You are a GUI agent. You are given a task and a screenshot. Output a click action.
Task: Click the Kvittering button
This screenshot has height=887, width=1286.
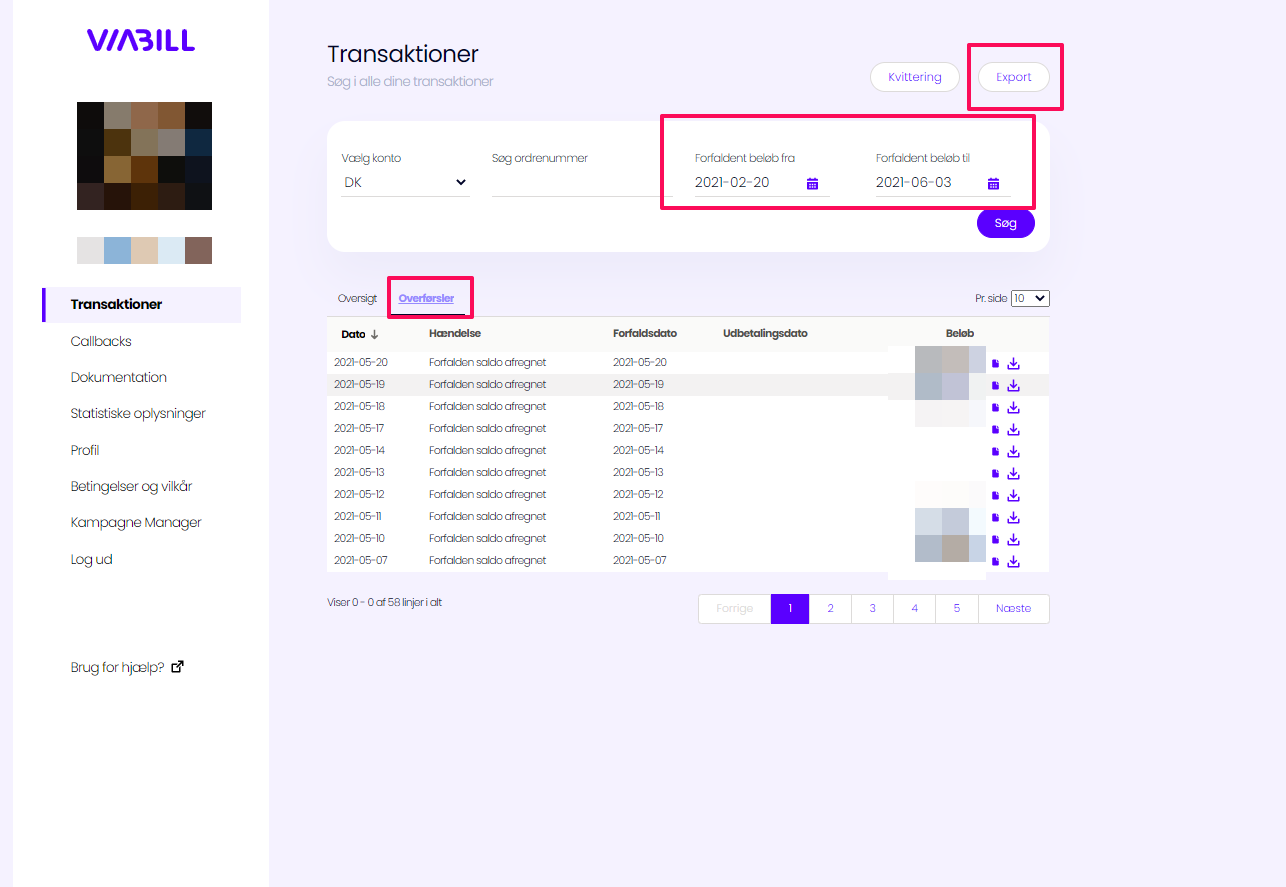pos(915,77)
